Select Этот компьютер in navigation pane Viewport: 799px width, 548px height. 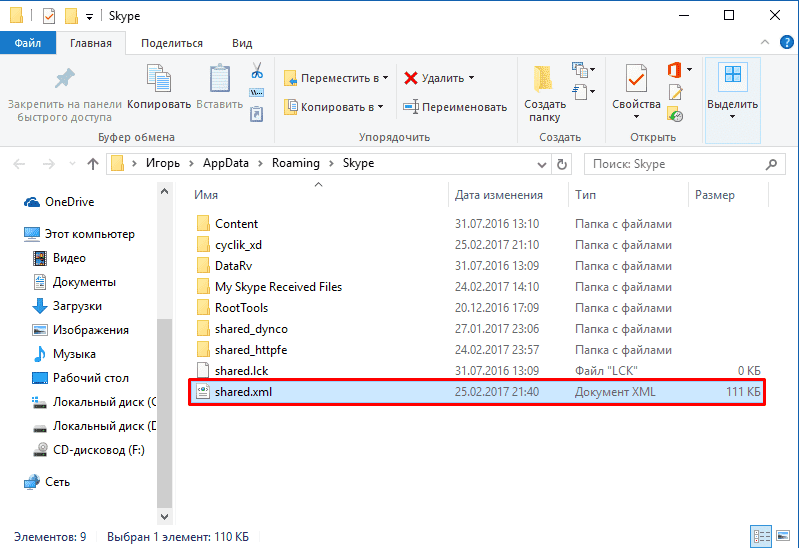click(x=79, y=234)
